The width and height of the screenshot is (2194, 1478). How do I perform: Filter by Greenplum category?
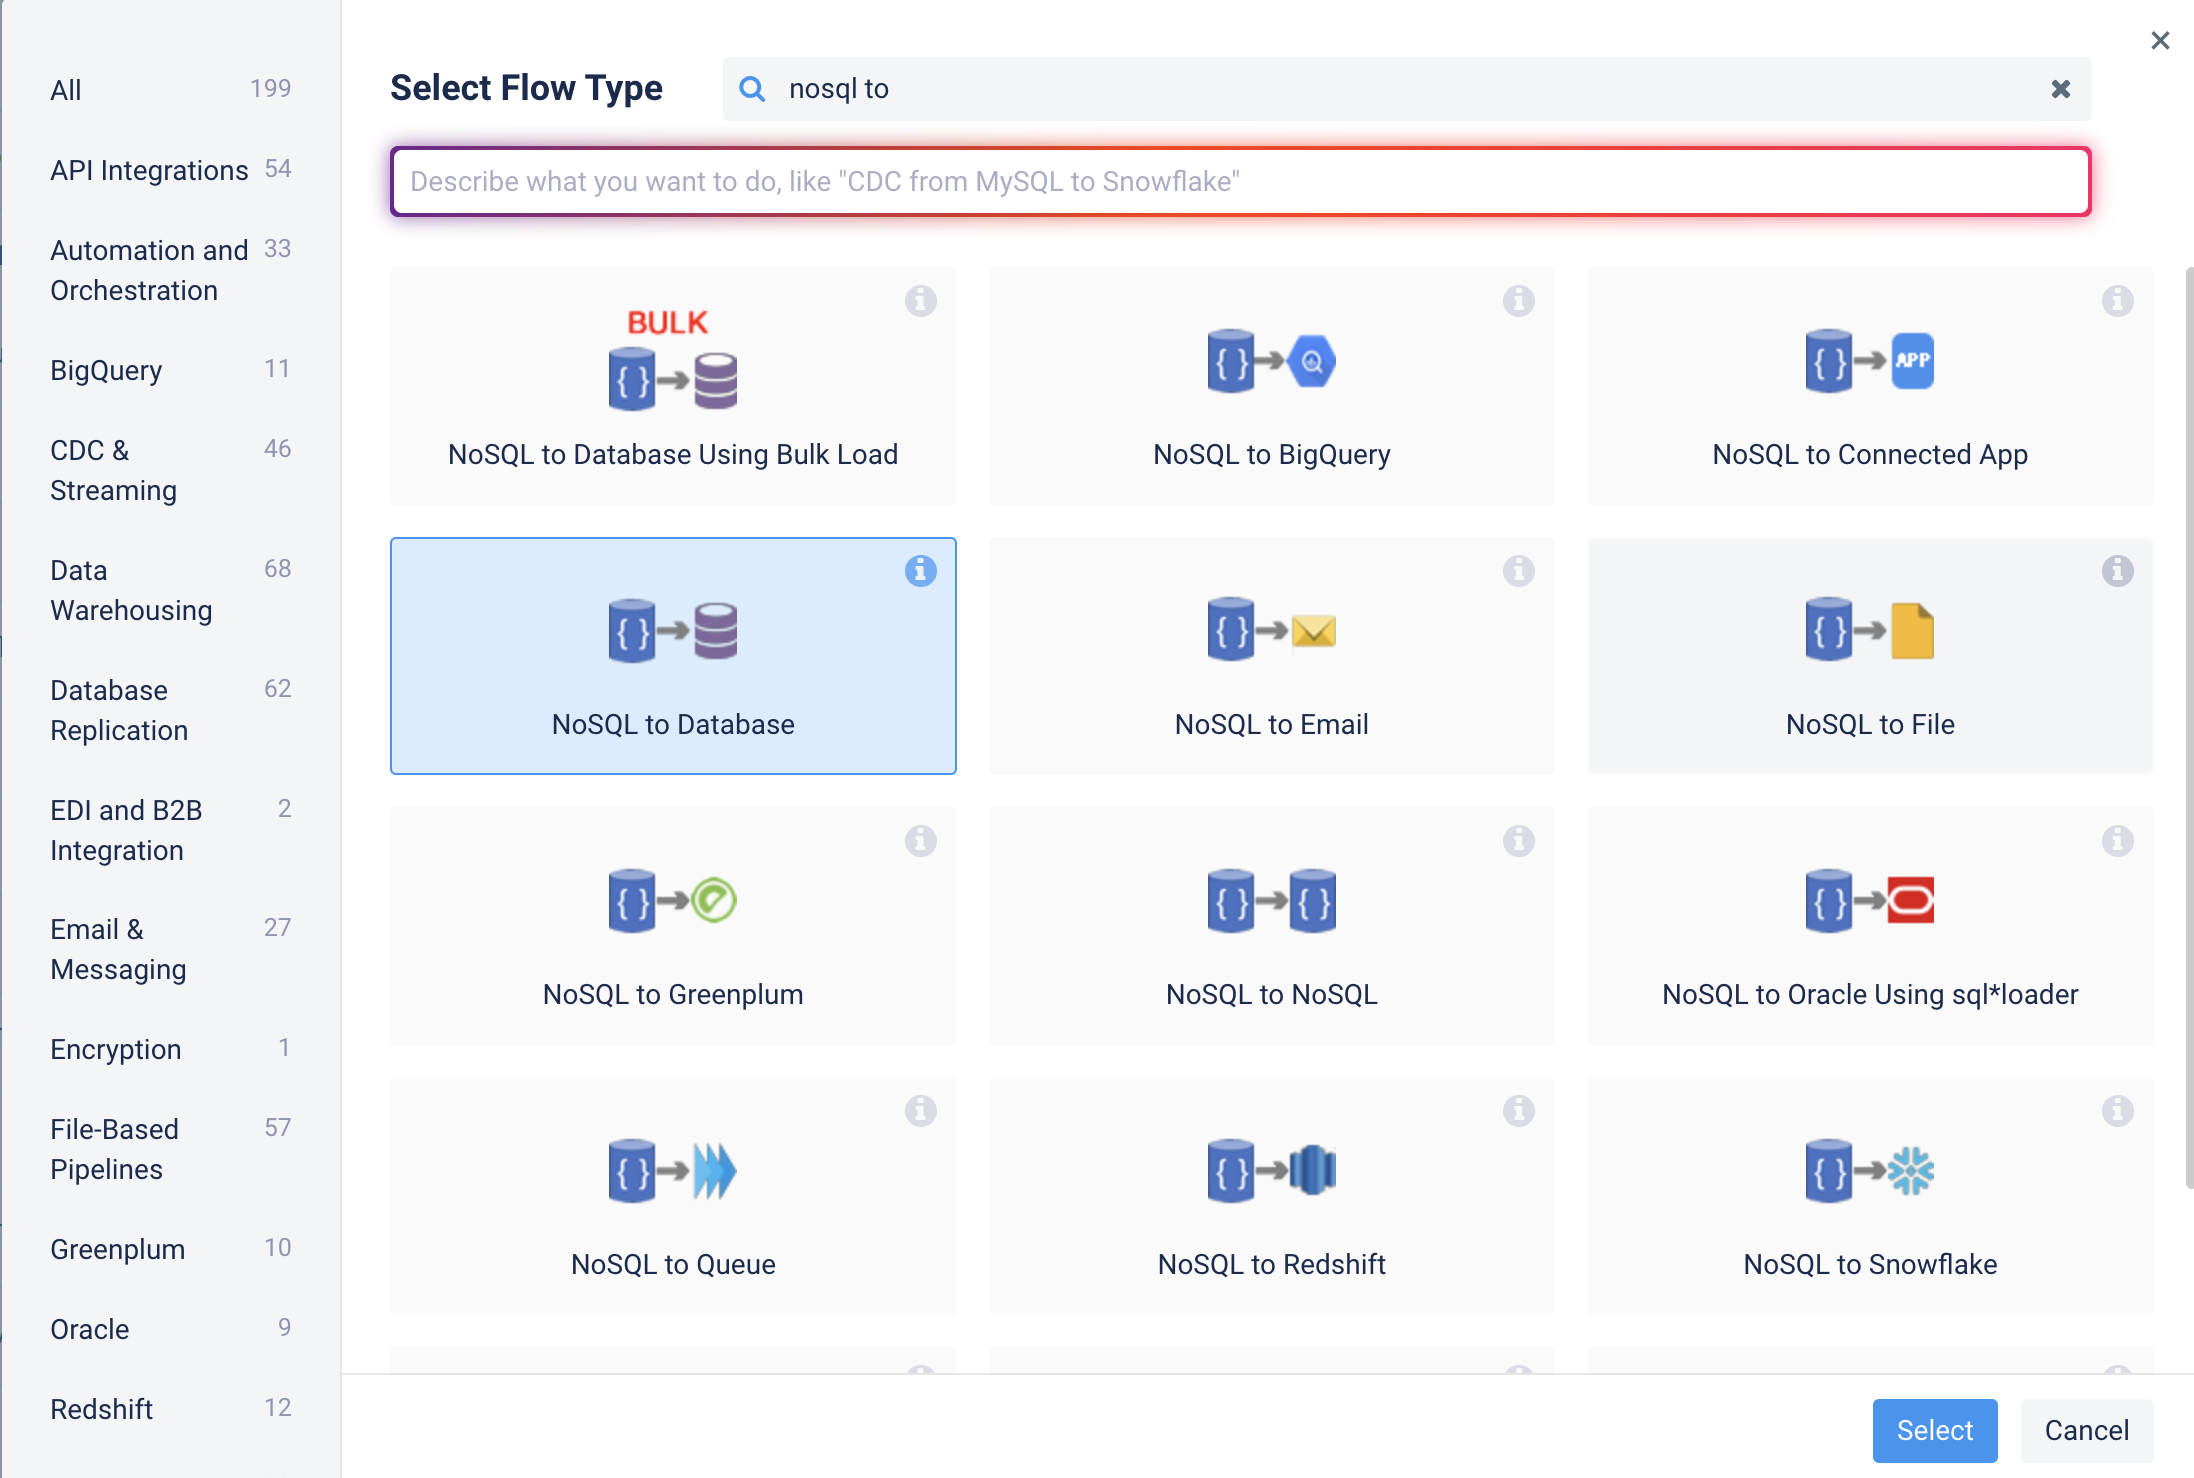(x=170, y=1249)
